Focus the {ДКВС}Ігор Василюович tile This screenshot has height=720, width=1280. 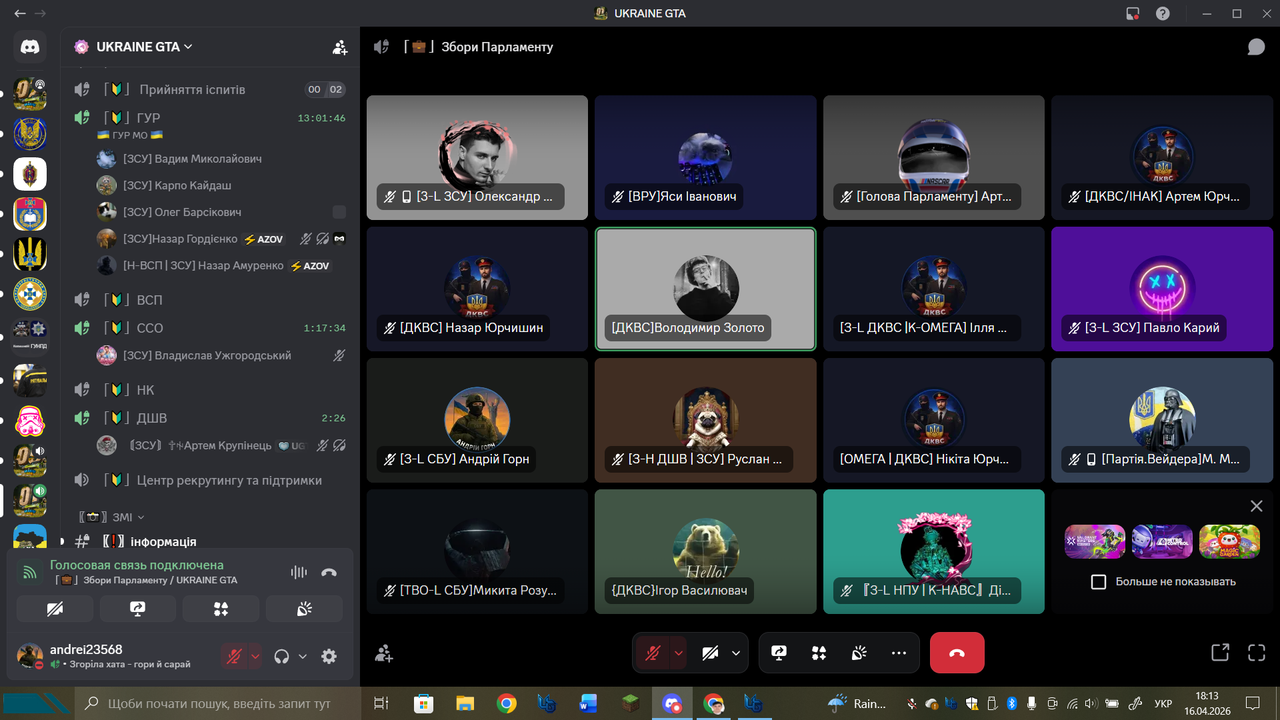click(x=705, y=551)
